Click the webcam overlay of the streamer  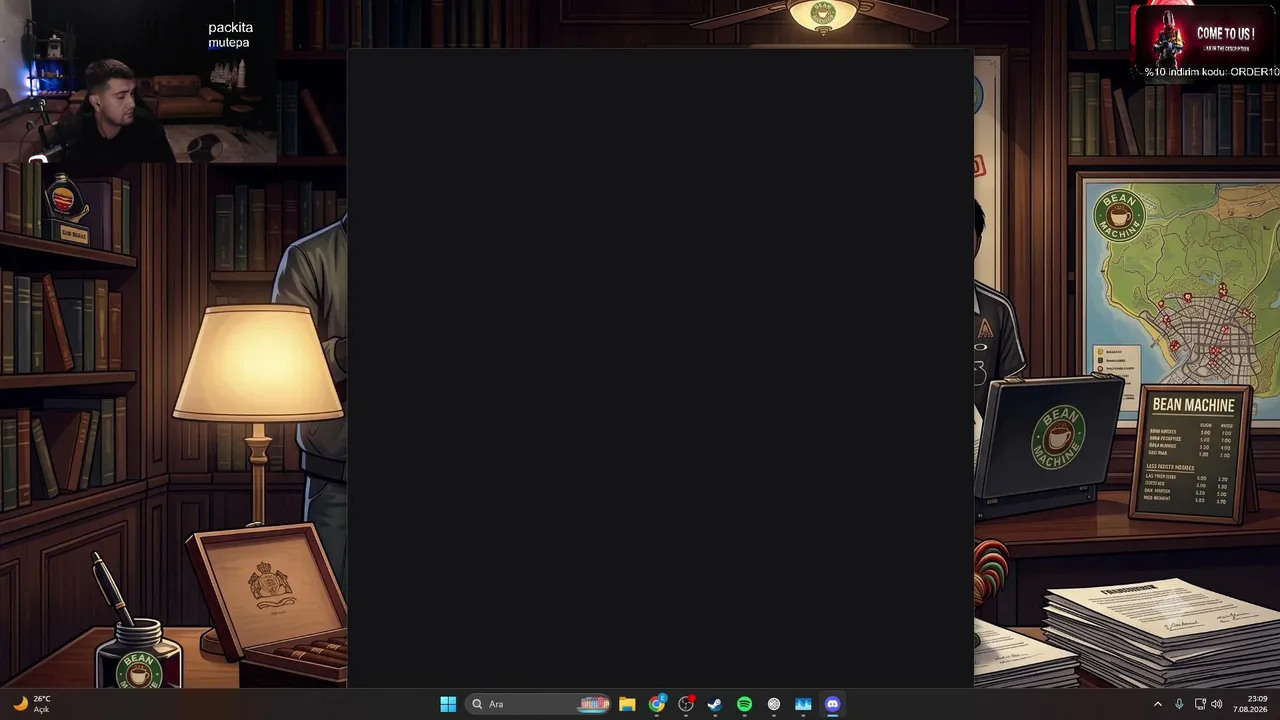(x=138, y=81)
